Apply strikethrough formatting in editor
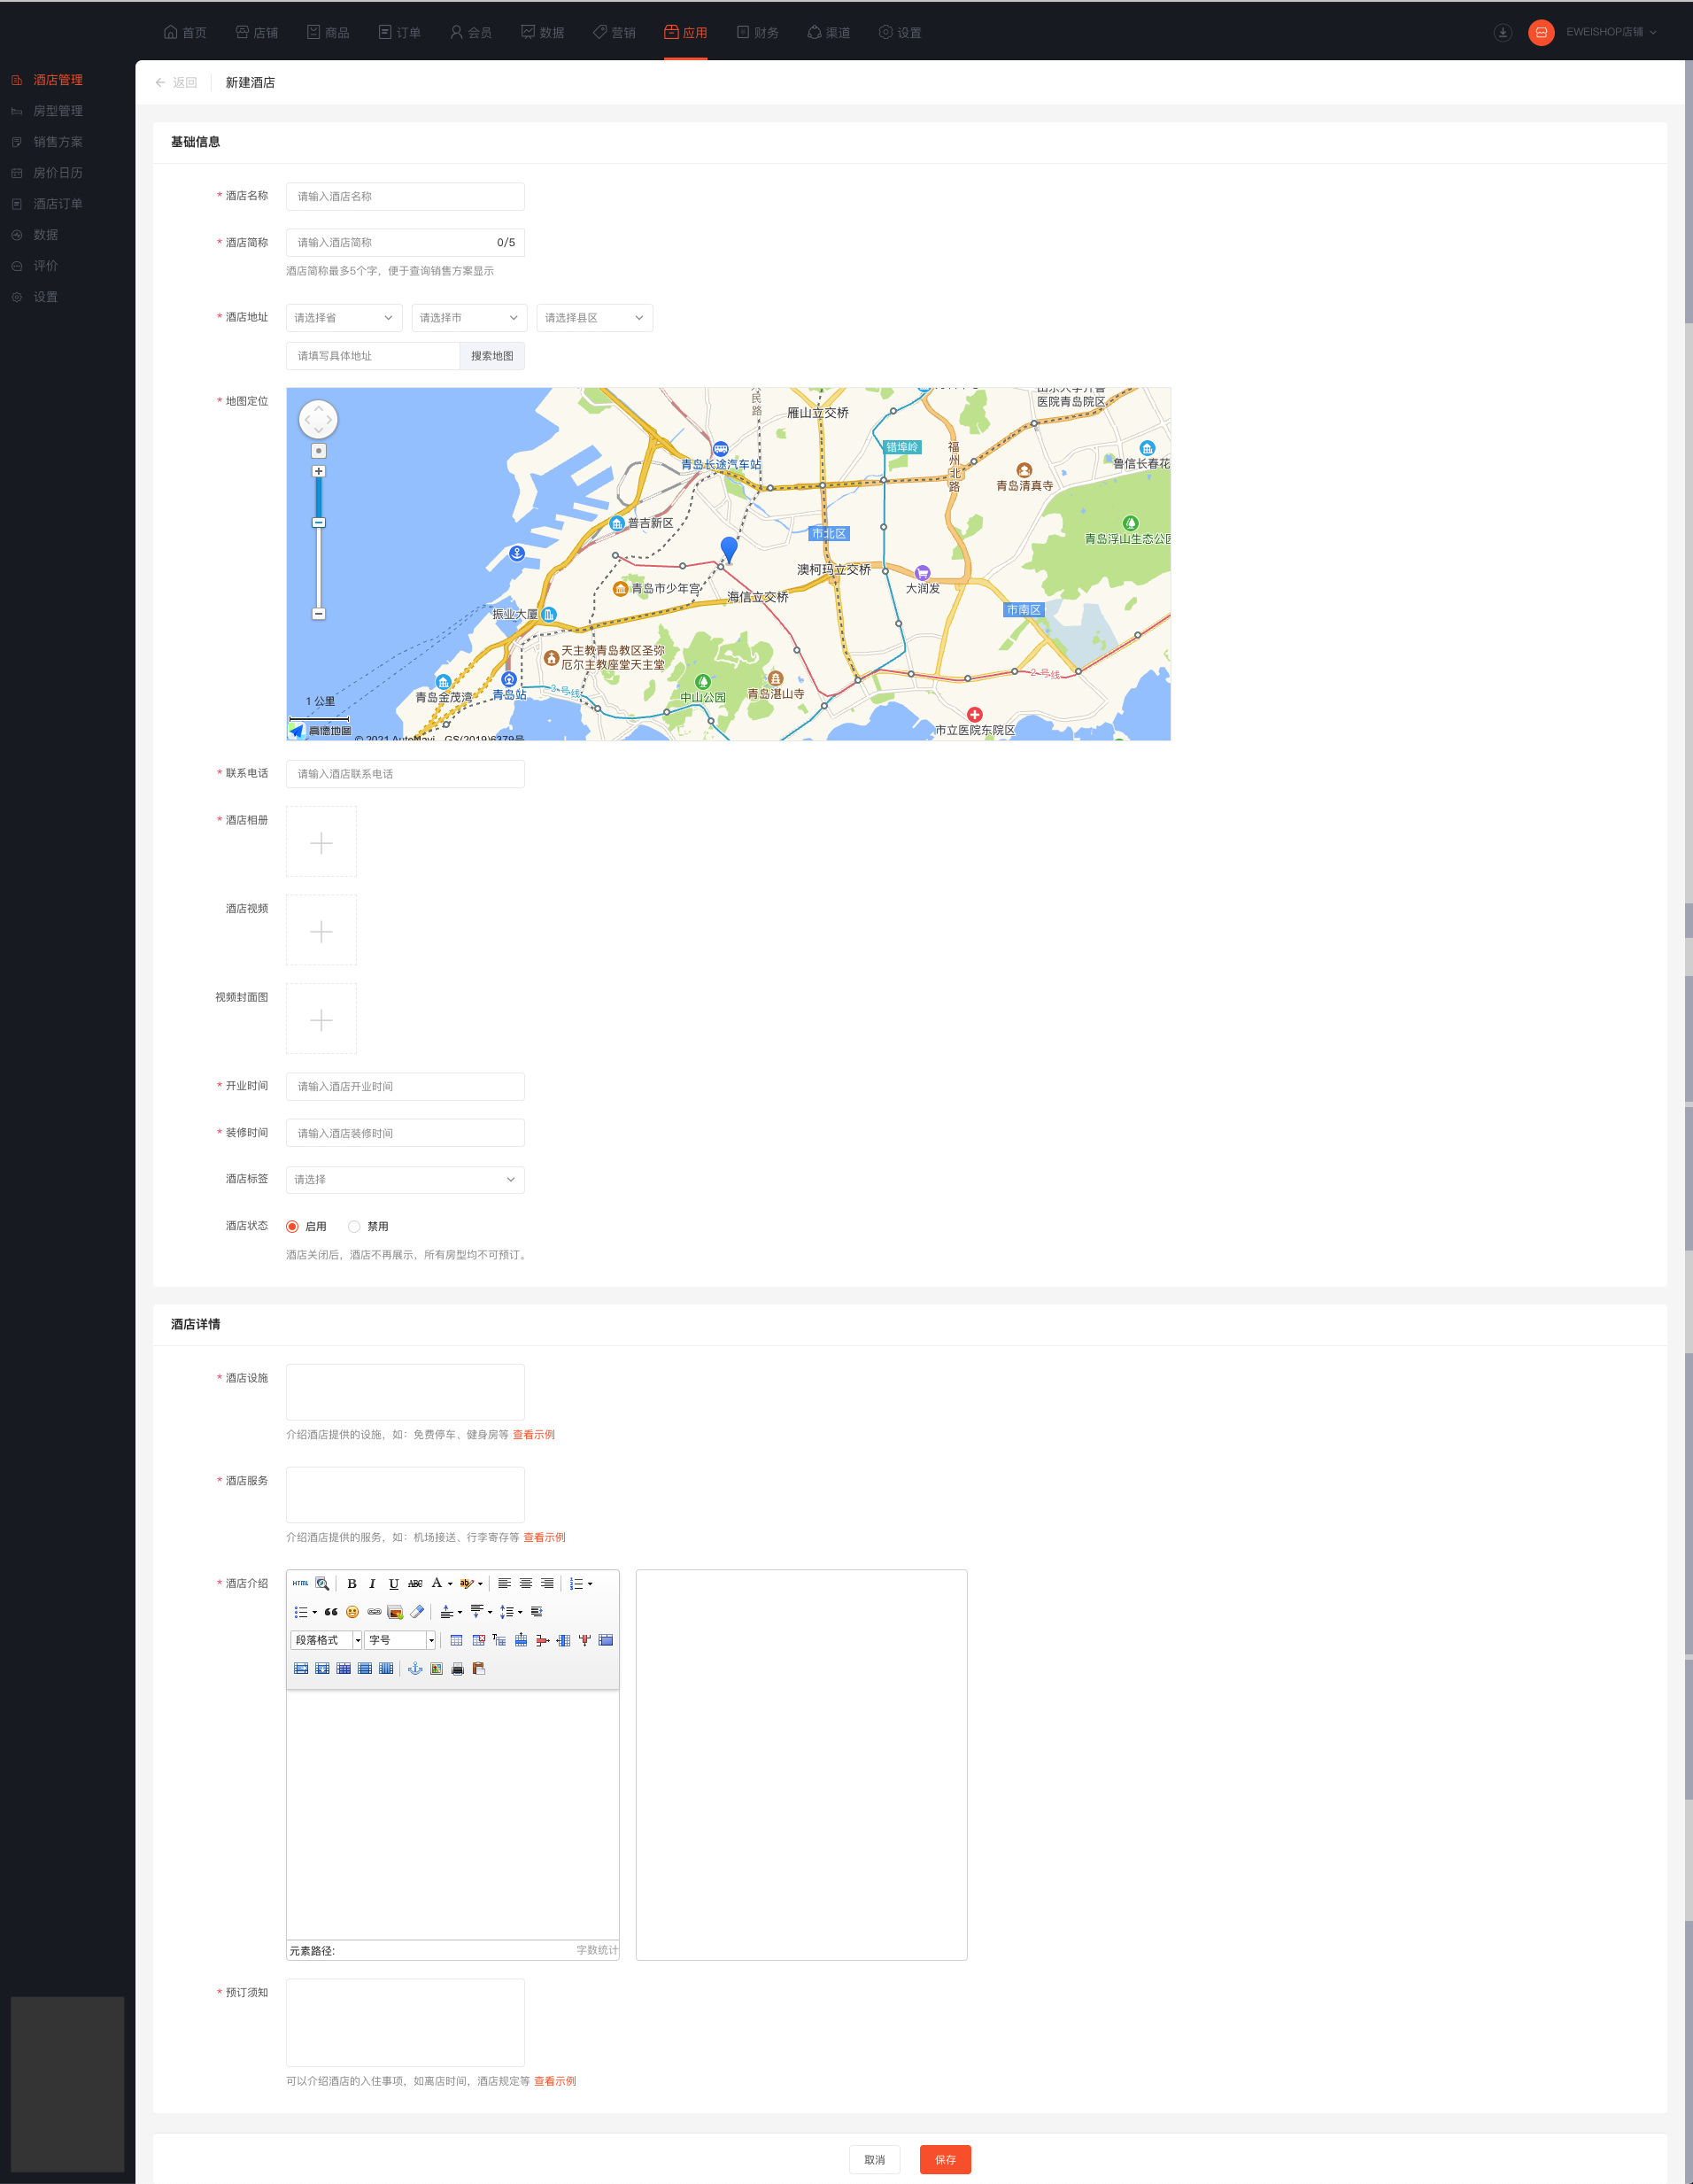This screenshot has height=2184, width=1693. (415, 1583)
